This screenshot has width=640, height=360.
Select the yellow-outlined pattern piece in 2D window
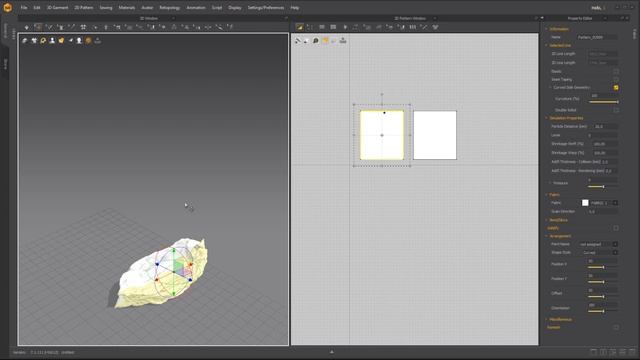382,135
